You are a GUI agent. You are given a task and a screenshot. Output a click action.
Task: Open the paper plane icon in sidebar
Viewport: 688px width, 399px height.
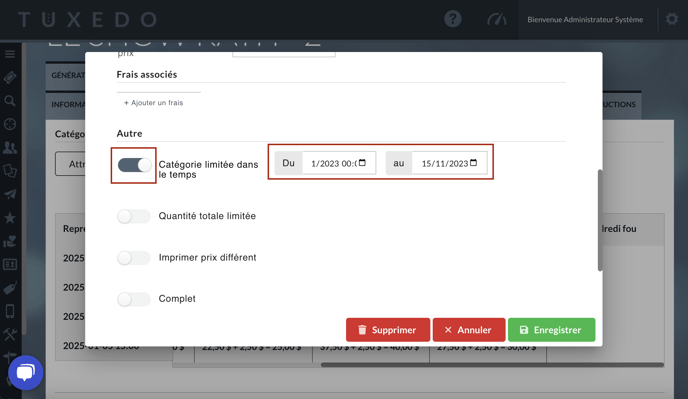(x=10, y=194)
